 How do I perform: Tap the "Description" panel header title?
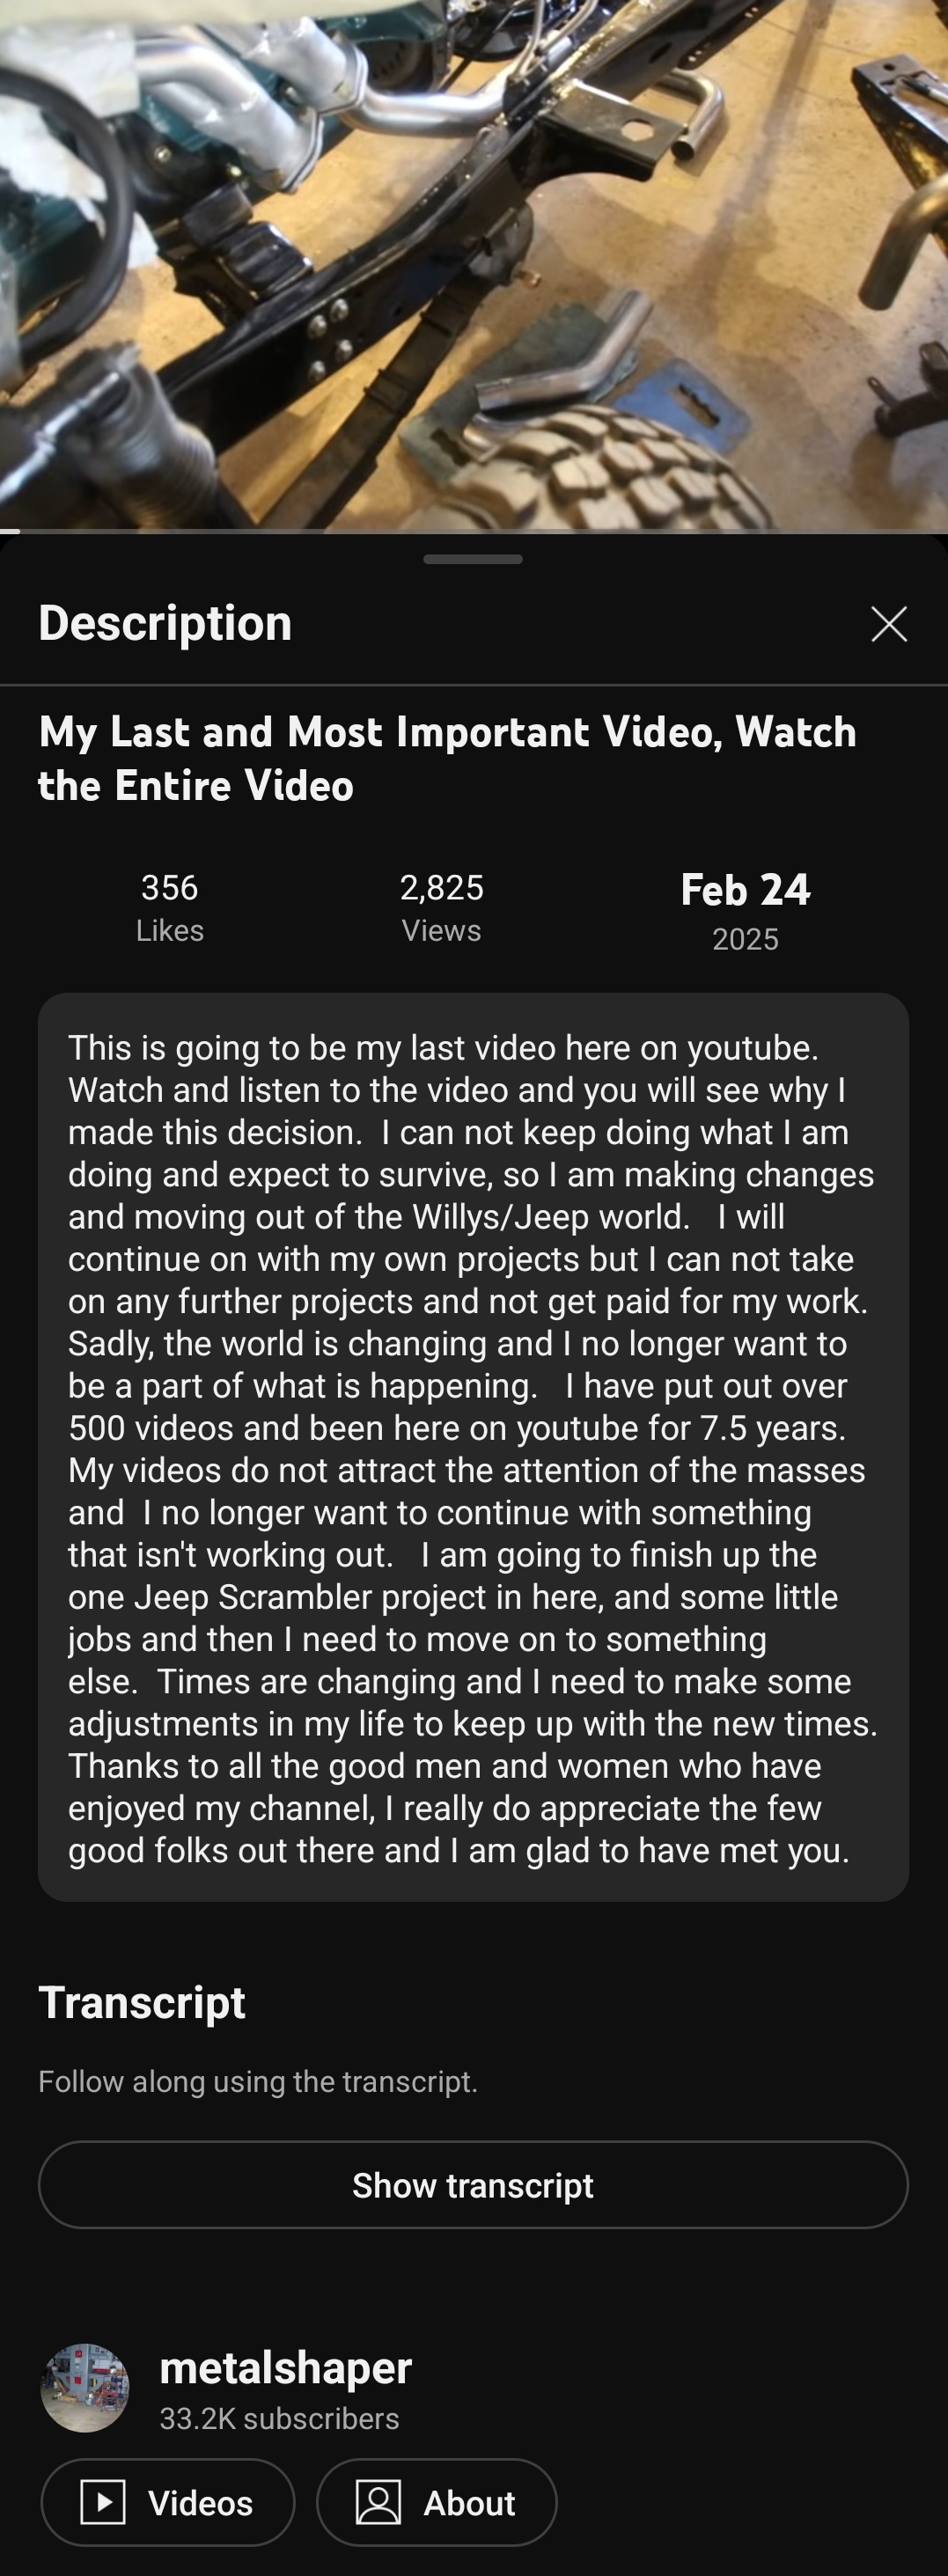tap(165, 623)
